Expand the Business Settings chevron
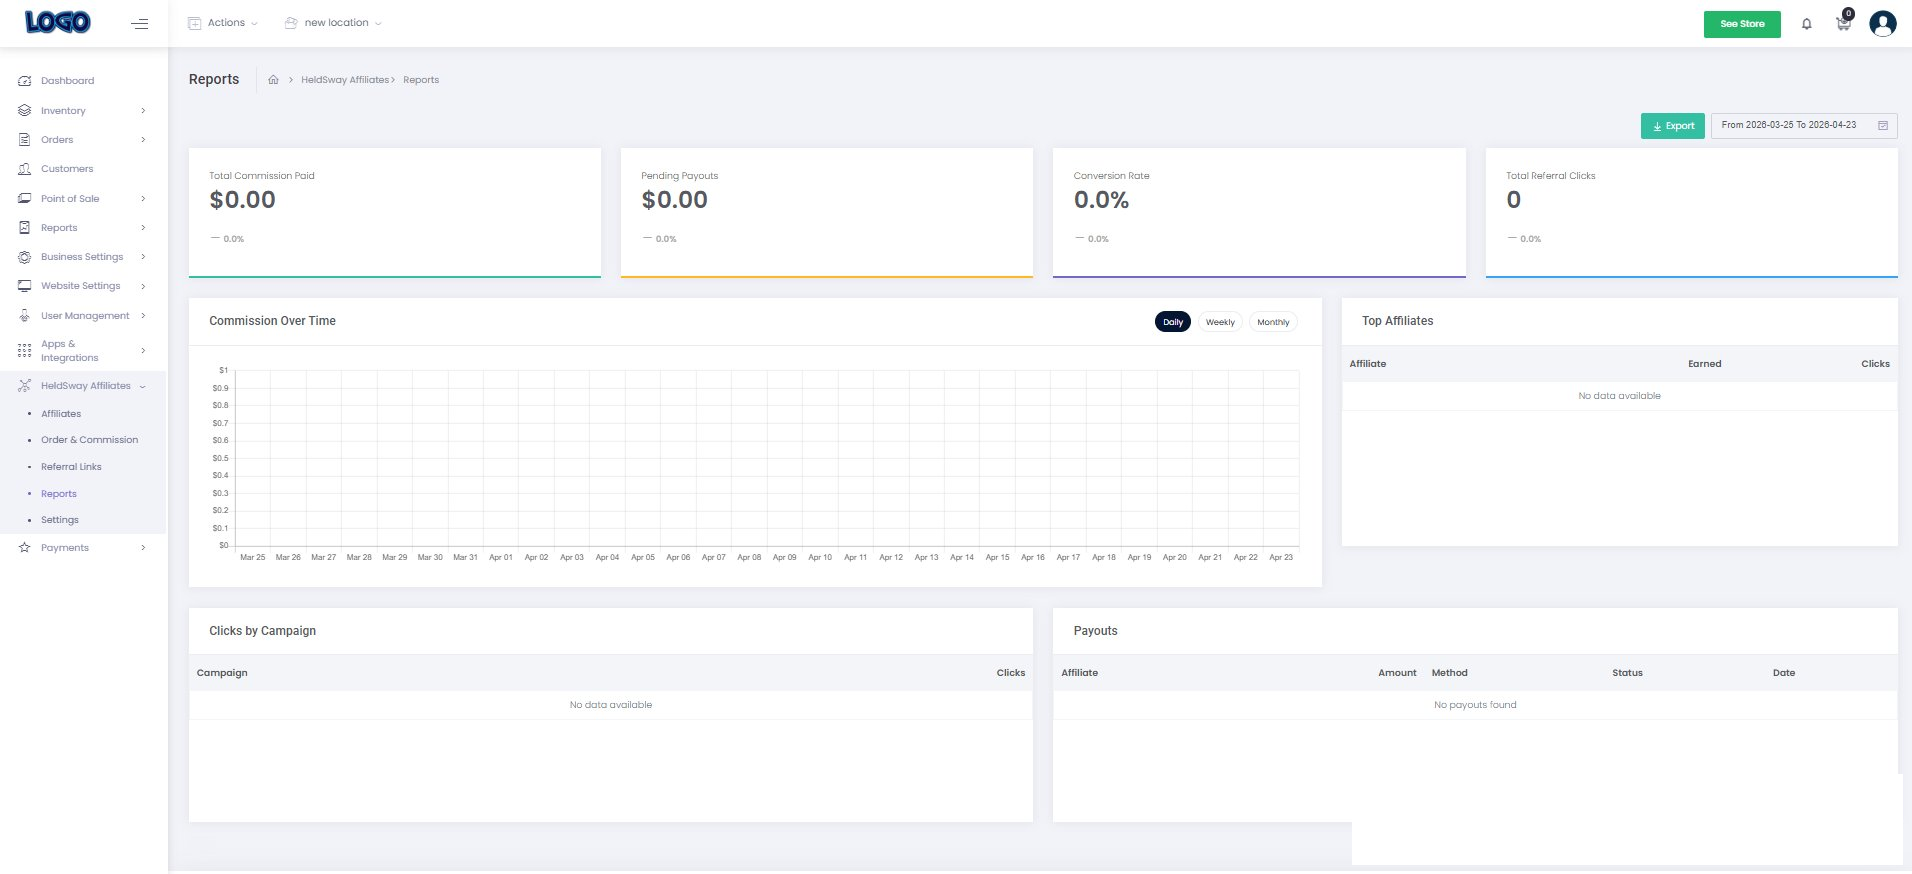This screenshot has height=874, width=1912. click(143, 257)
